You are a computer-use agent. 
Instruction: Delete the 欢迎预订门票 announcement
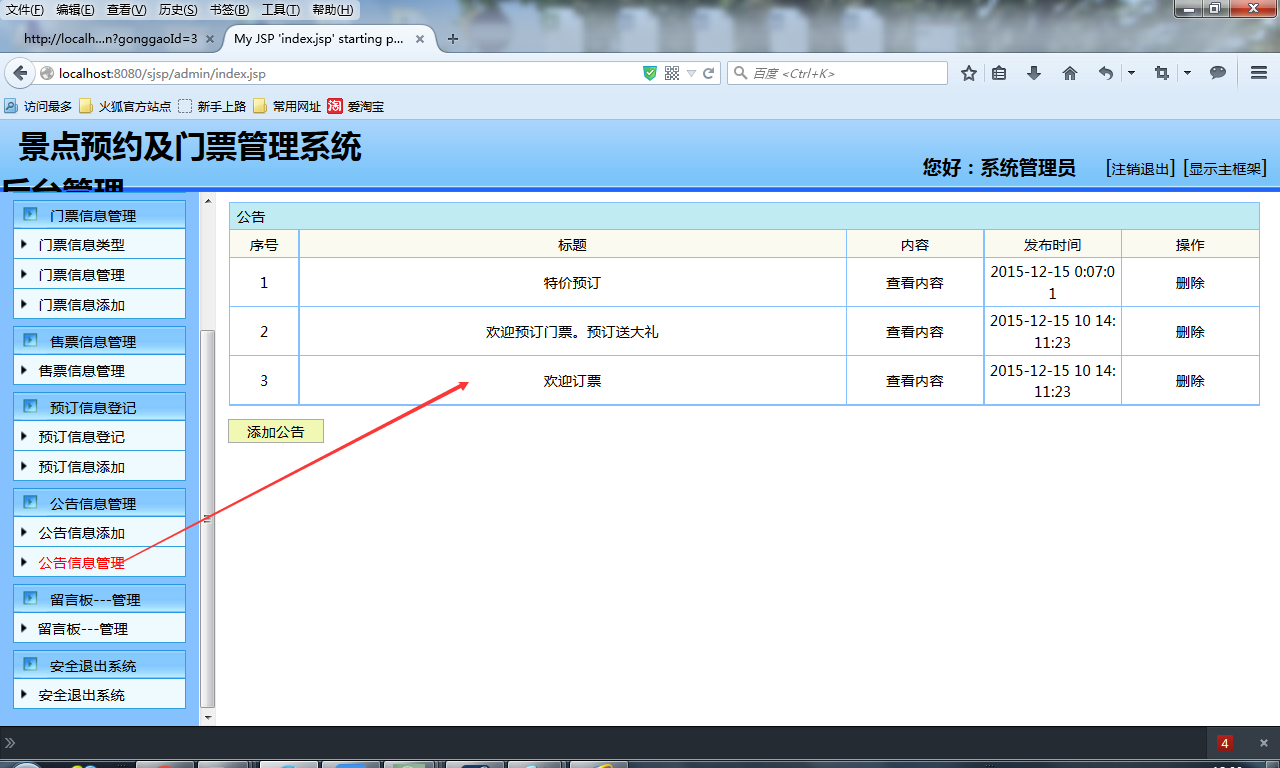coord(1190,332)
